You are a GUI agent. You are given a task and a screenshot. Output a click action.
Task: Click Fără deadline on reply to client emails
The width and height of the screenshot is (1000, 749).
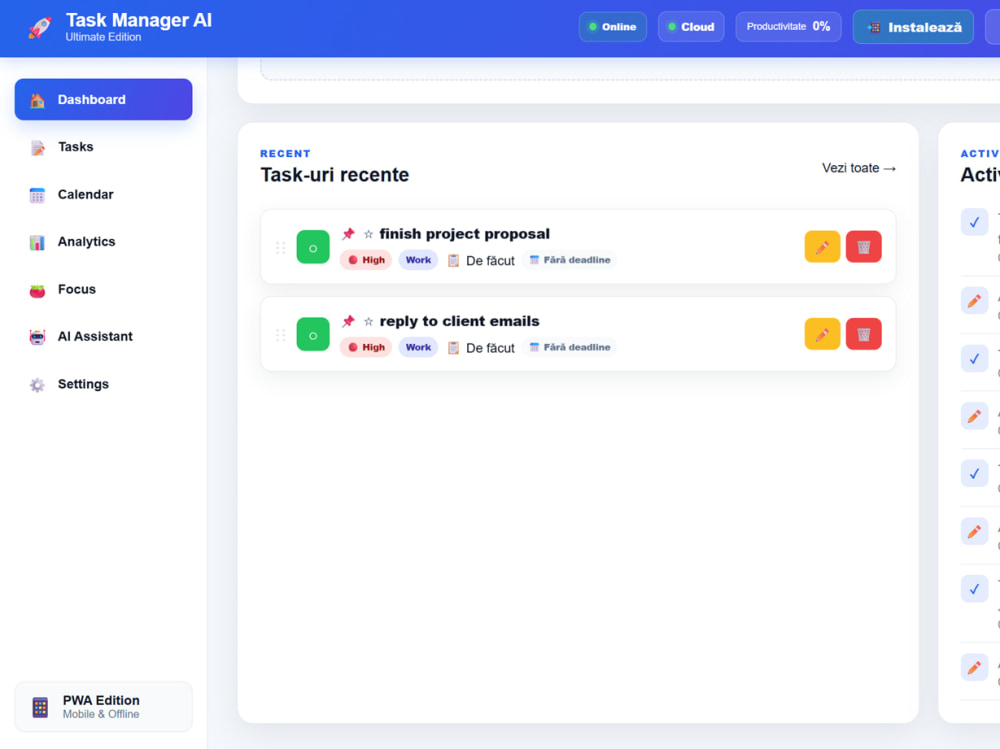click(570, 348)
